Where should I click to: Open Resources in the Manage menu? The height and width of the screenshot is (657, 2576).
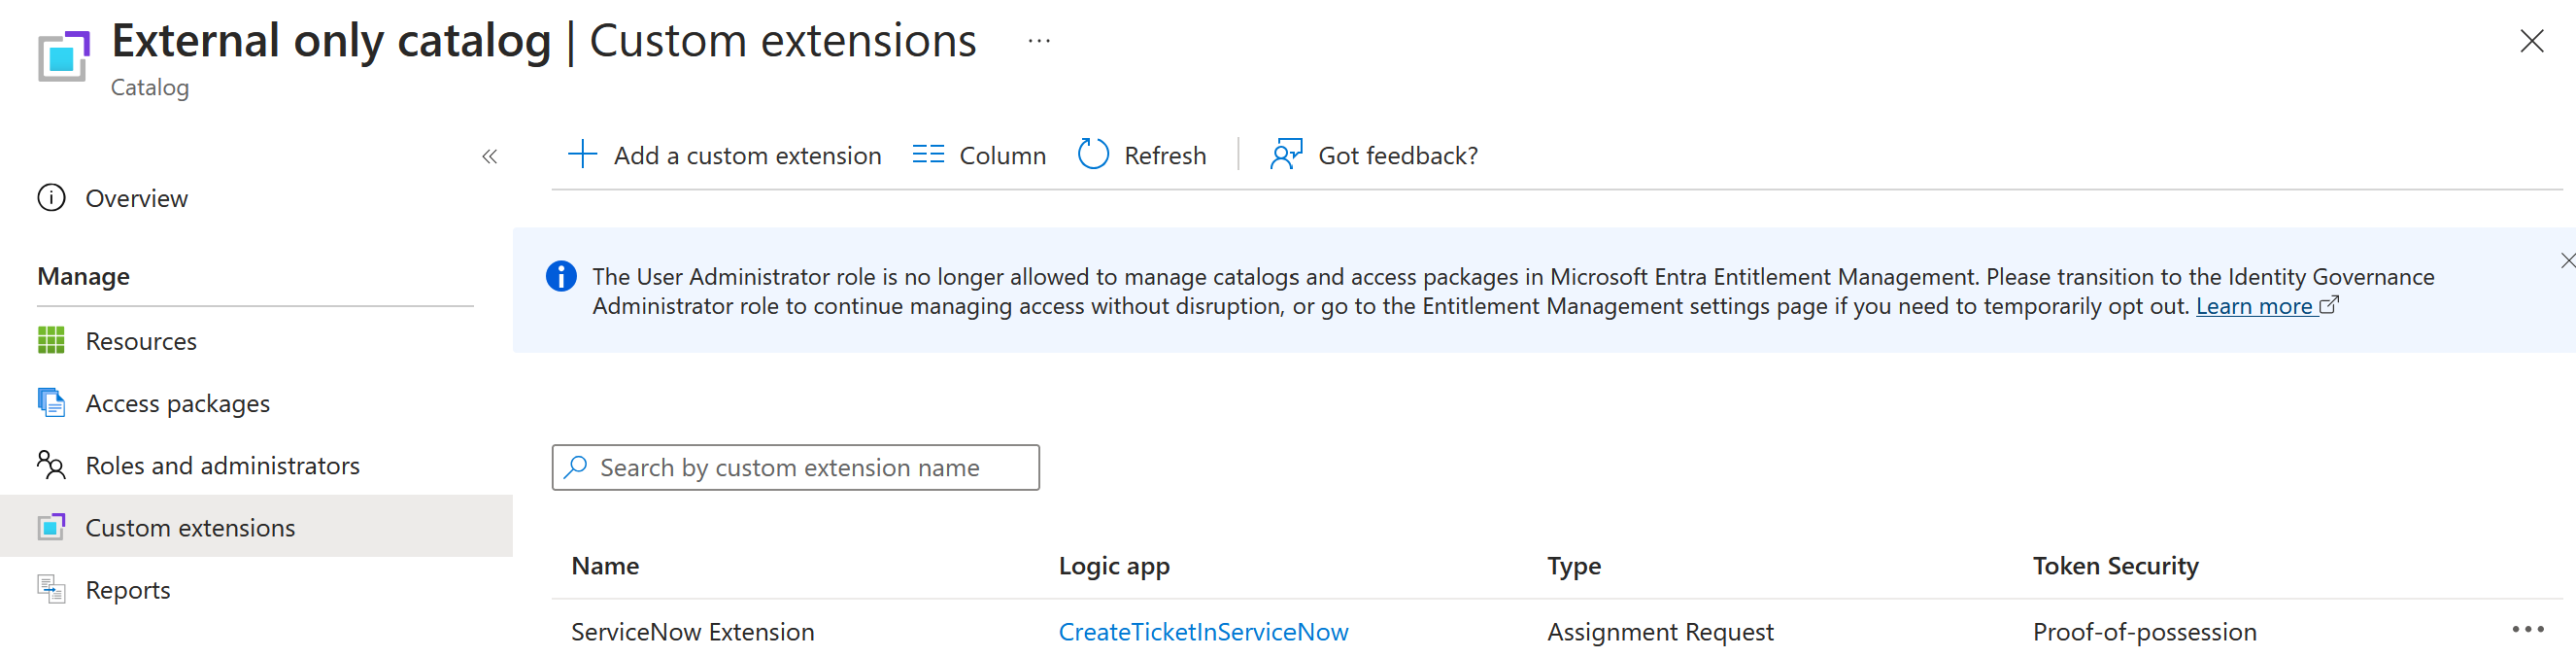point(141,341)
